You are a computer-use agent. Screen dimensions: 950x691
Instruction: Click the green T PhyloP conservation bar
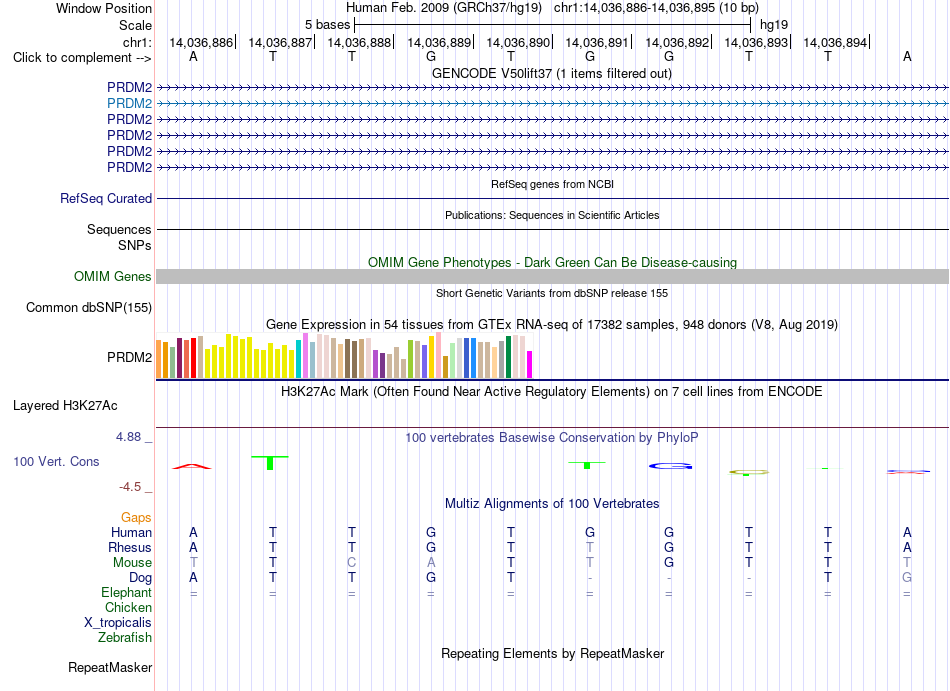tap(270, 463)
